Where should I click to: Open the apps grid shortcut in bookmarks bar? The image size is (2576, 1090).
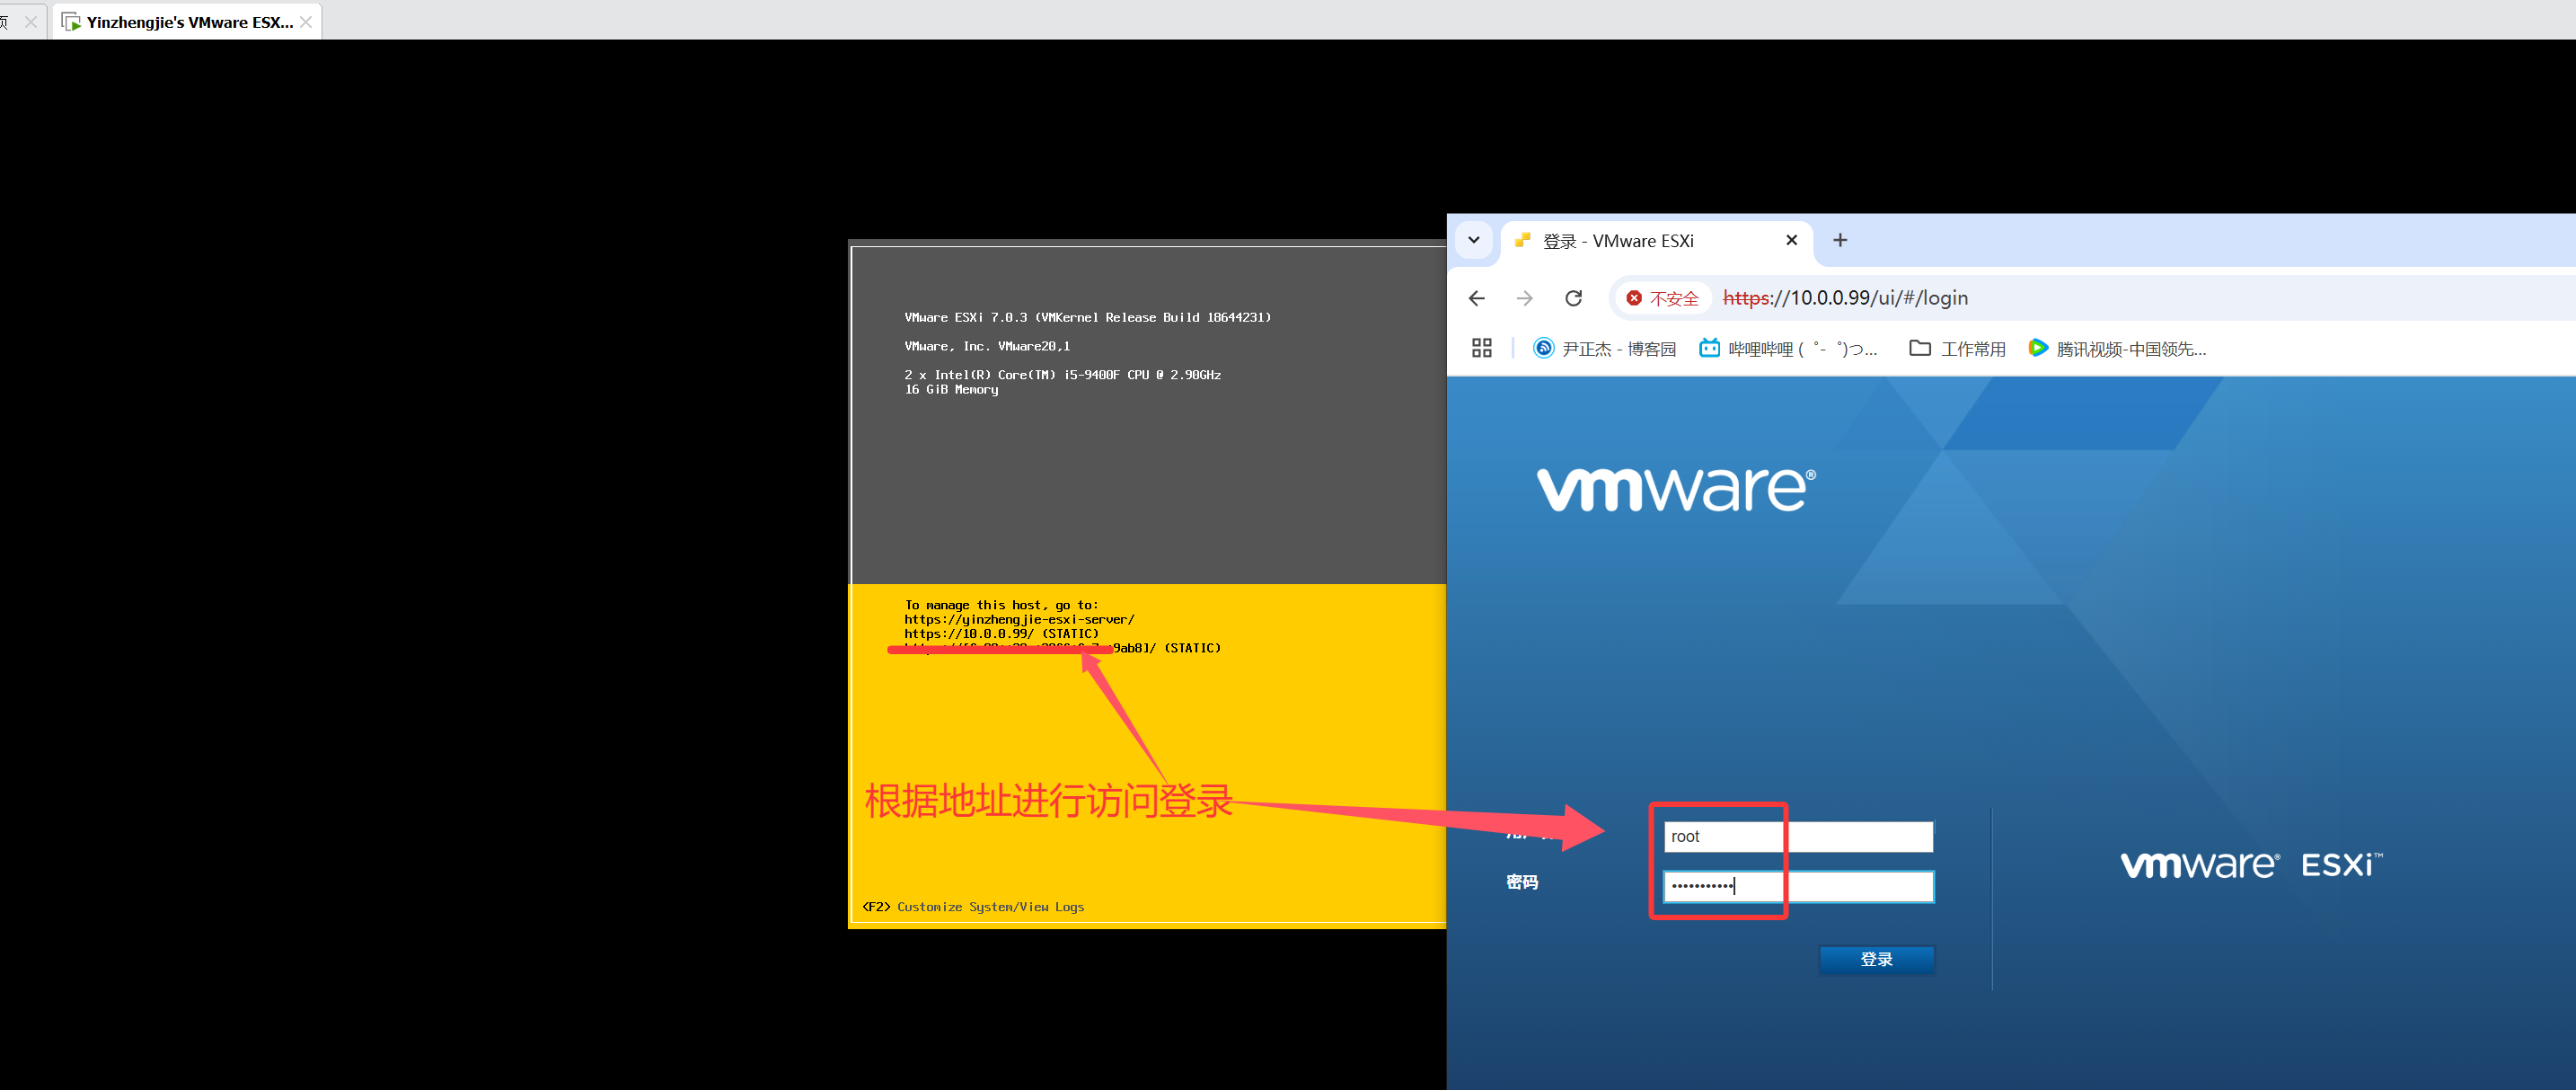(1481, 348)
